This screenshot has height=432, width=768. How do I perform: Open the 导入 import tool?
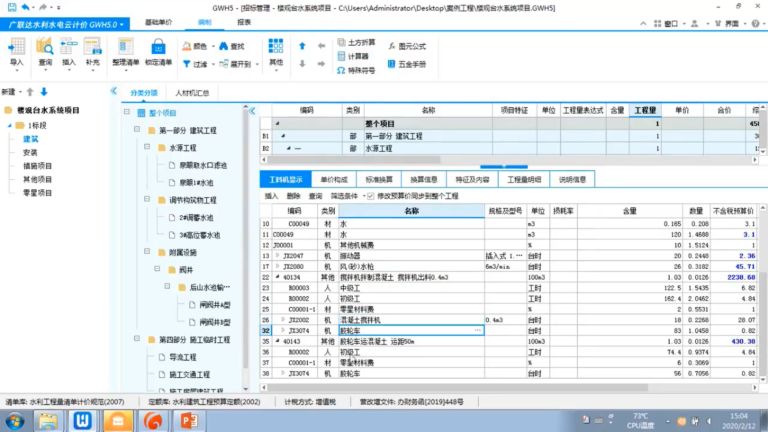tap(17, 52)
